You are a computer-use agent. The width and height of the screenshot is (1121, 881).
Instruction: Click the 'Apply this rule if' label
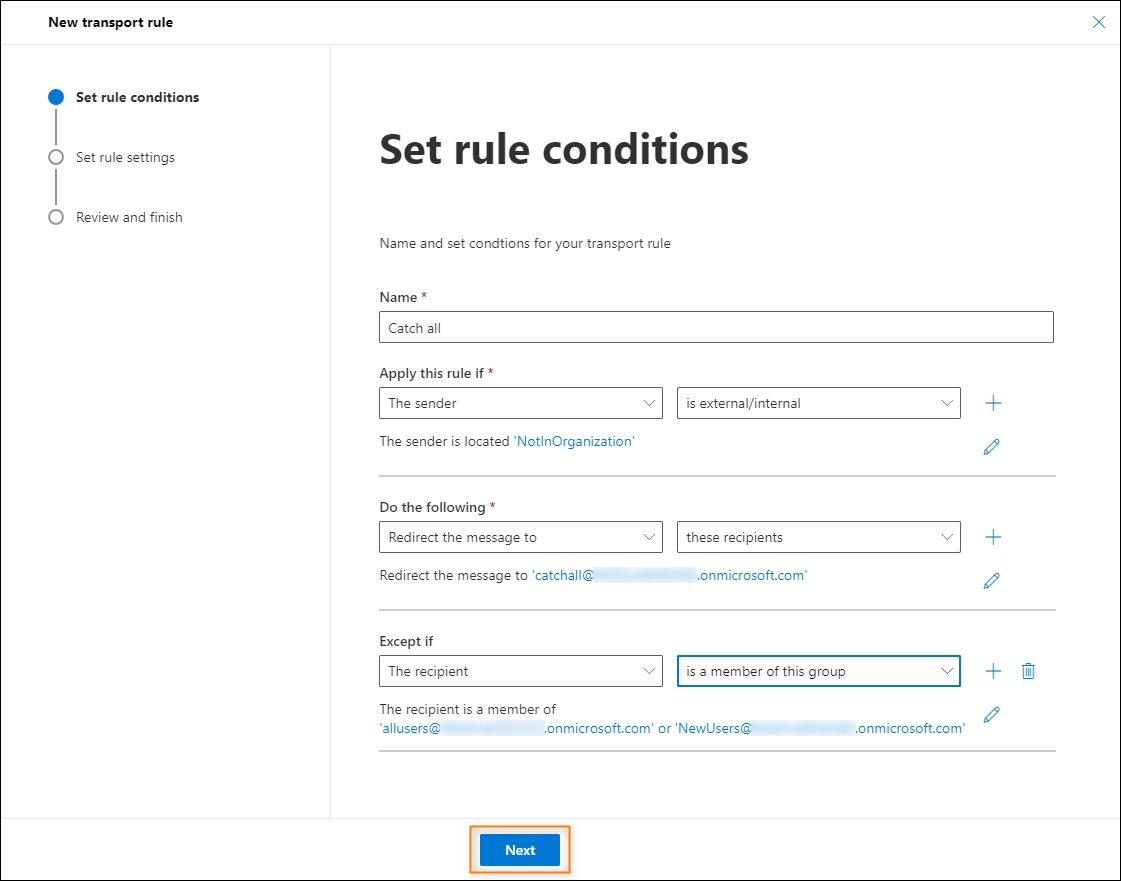[x=432, y=373]
